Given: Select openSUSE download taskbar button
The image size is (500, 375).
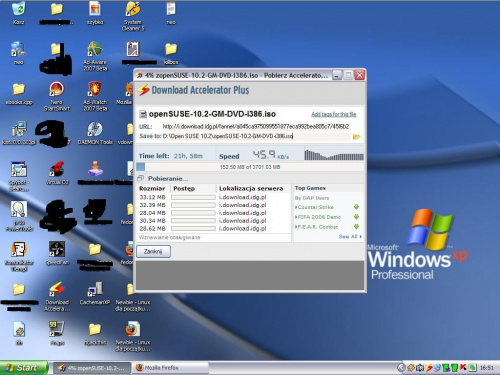Looking at the screenshot, I should pyautogui.click(x=92, y=368).
